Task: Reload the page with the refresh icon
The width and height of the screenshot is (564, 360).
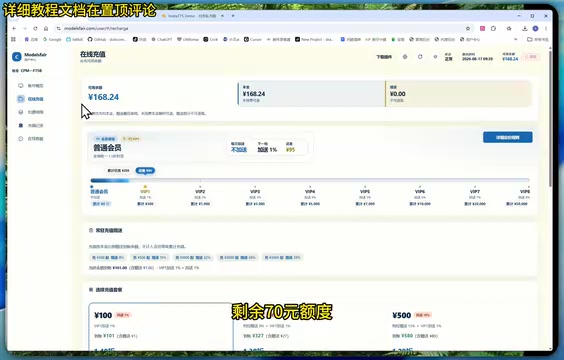Action: tap(35, 28)
